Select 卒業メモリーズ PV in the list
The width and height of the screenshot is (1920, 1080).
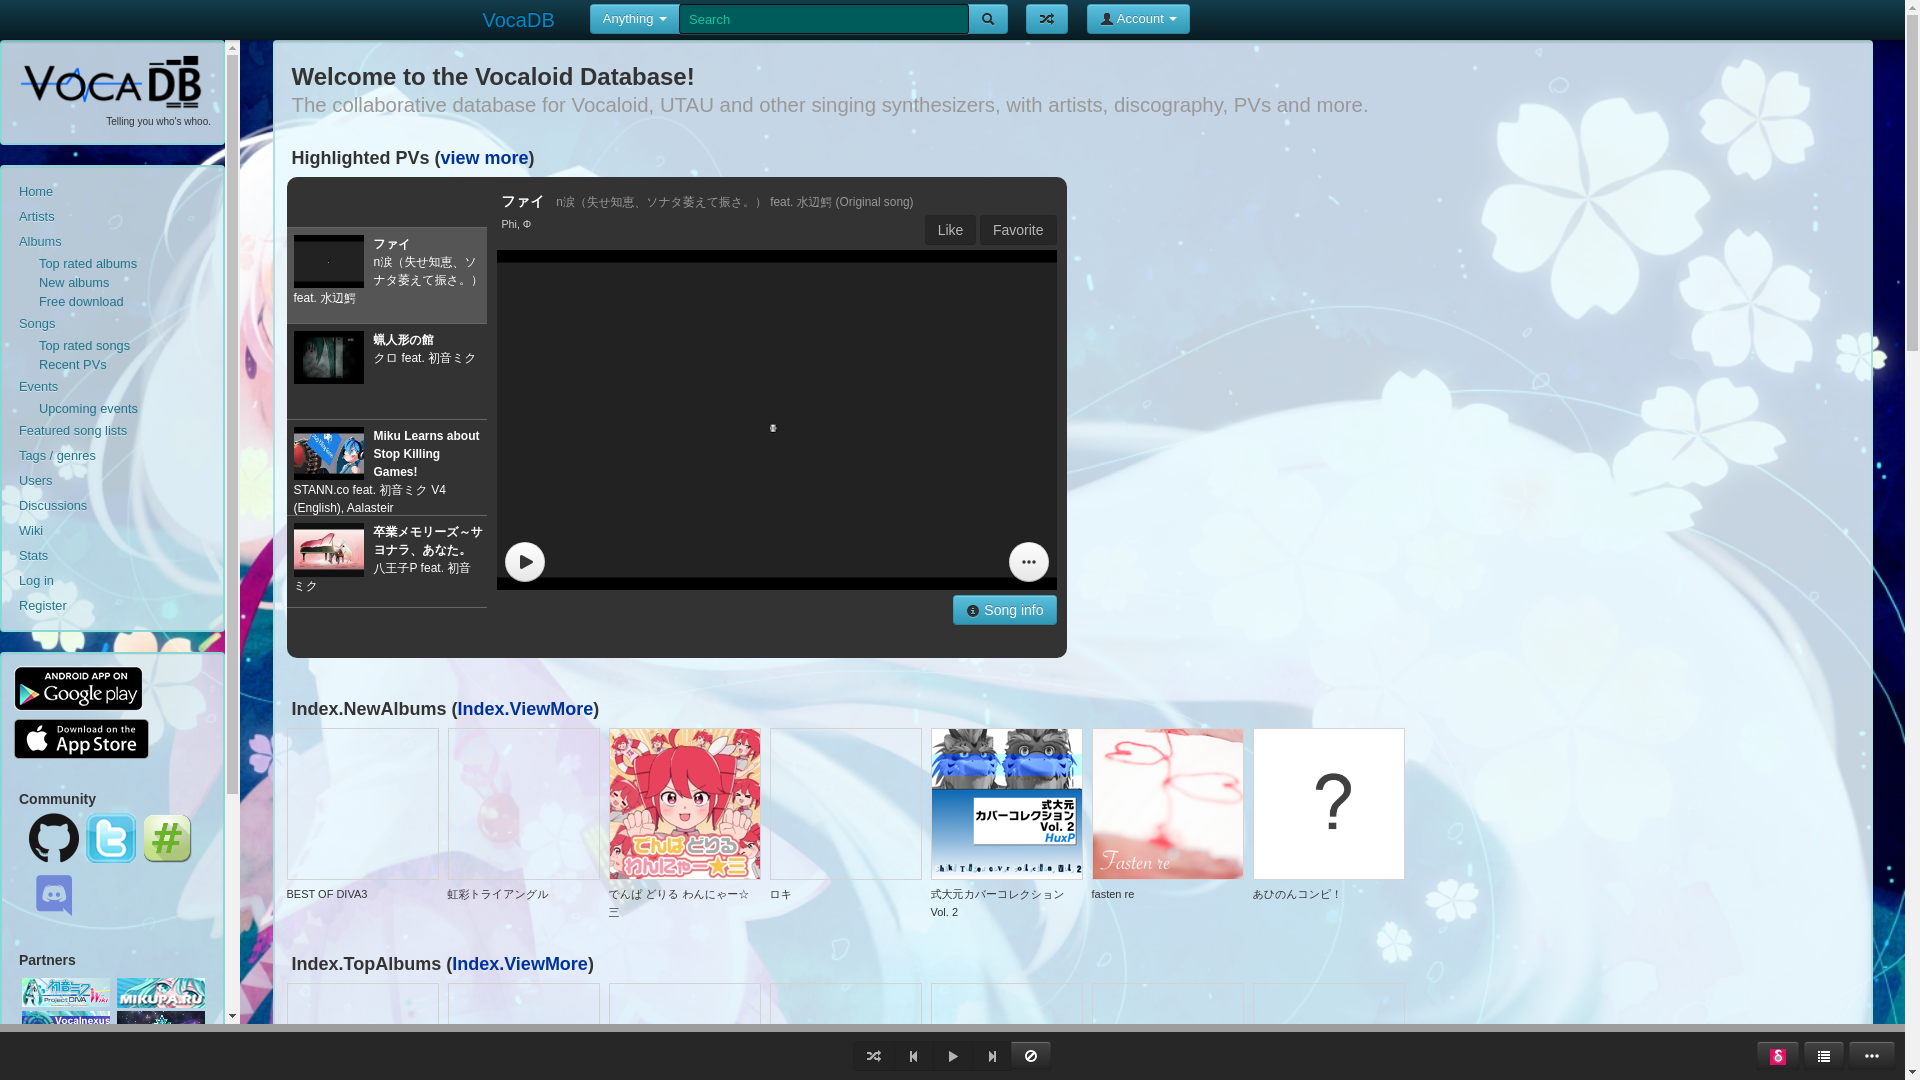point(386,562)
